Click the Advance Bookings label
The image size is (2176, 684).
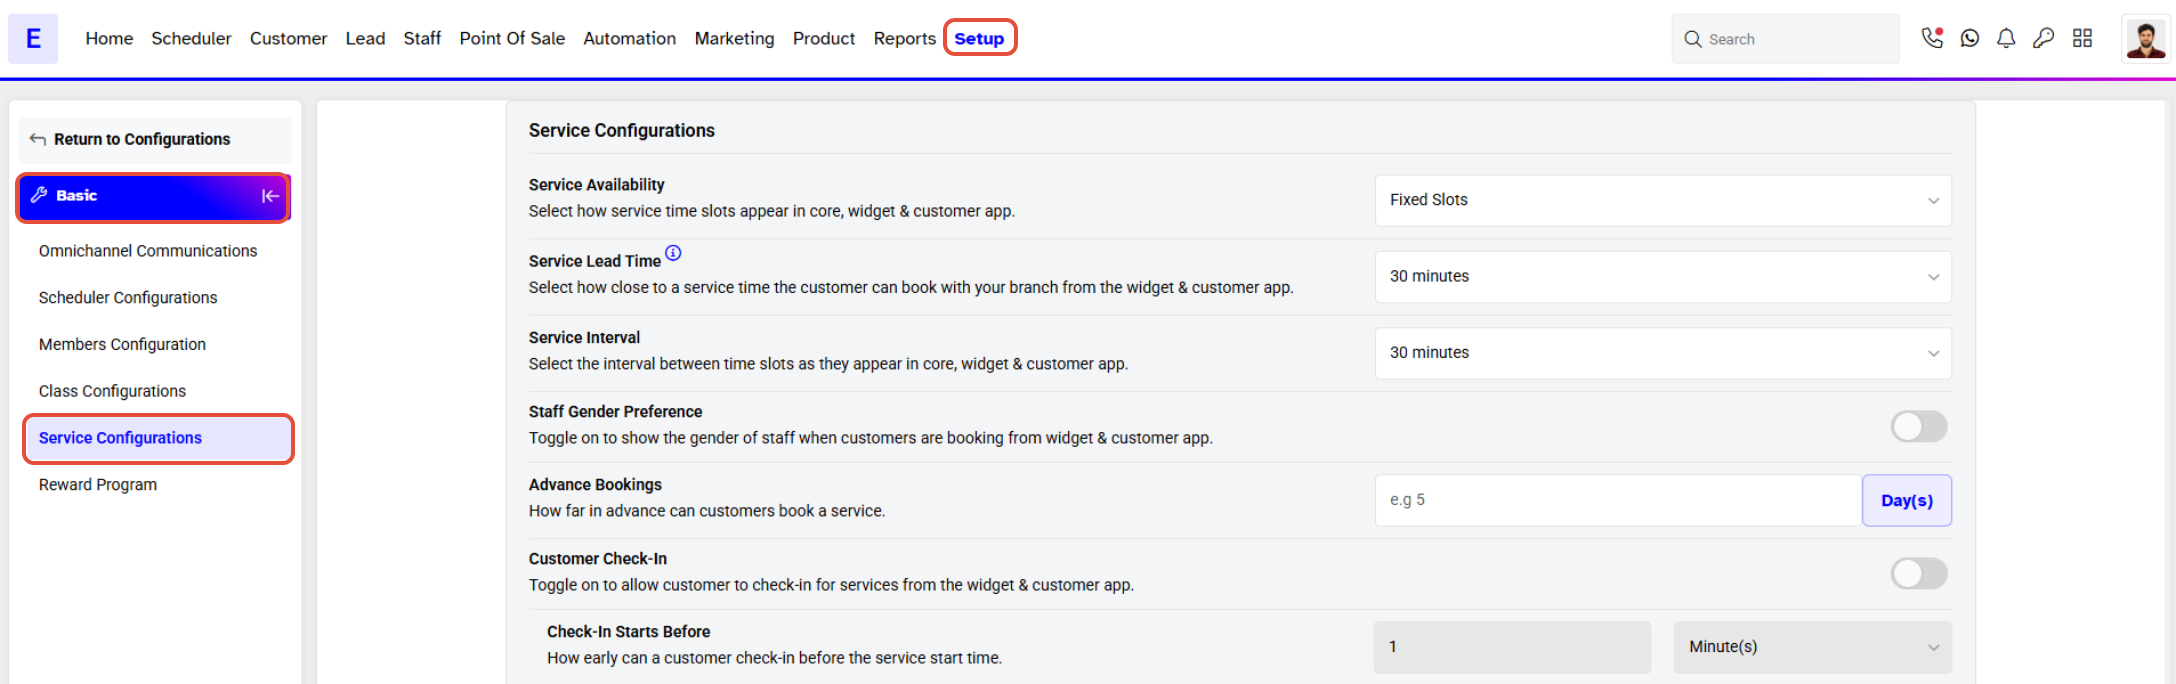pyautogui.click(x=595, y=485)
